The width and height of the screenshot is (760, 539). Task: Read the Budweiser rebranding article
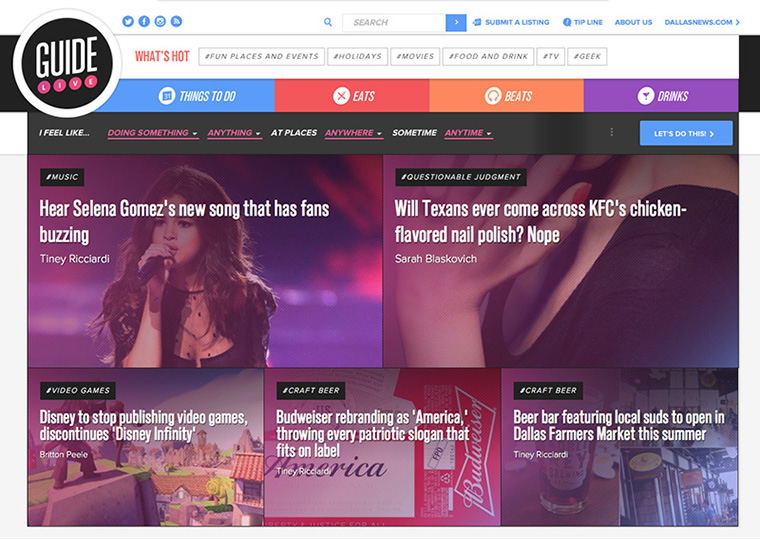[372, 434]
